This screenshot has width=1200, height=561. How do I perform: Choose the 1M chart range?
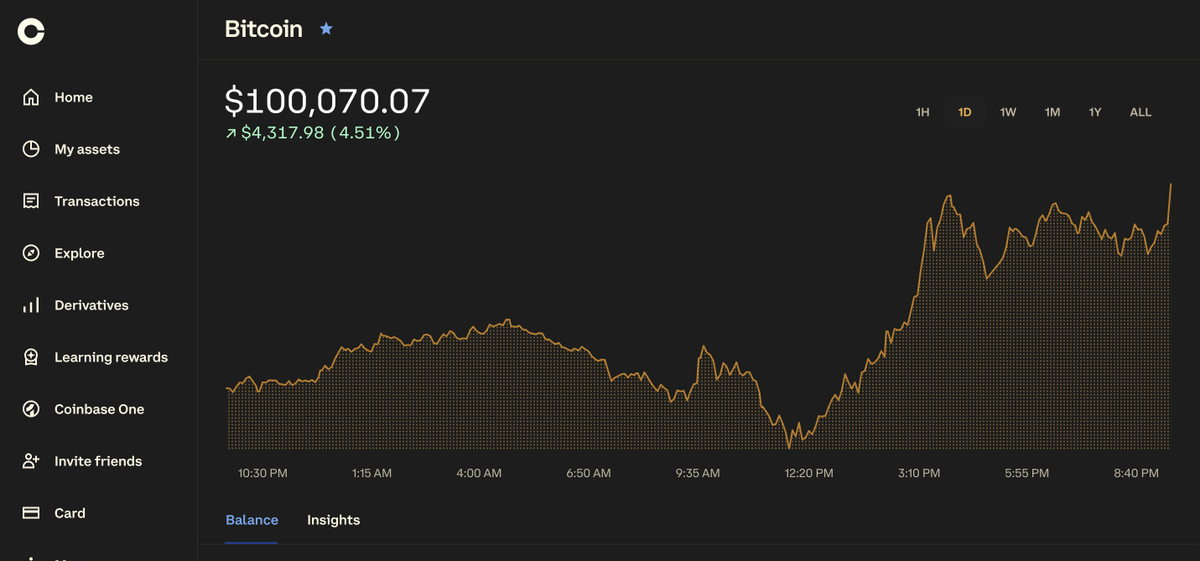[x=1052, y=112]
